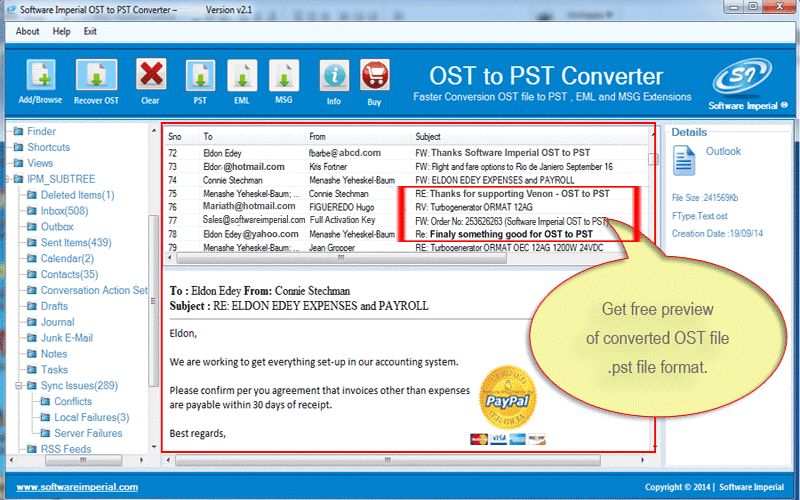Select the Views folder
The image size is (800, 500).
(40, 163)
